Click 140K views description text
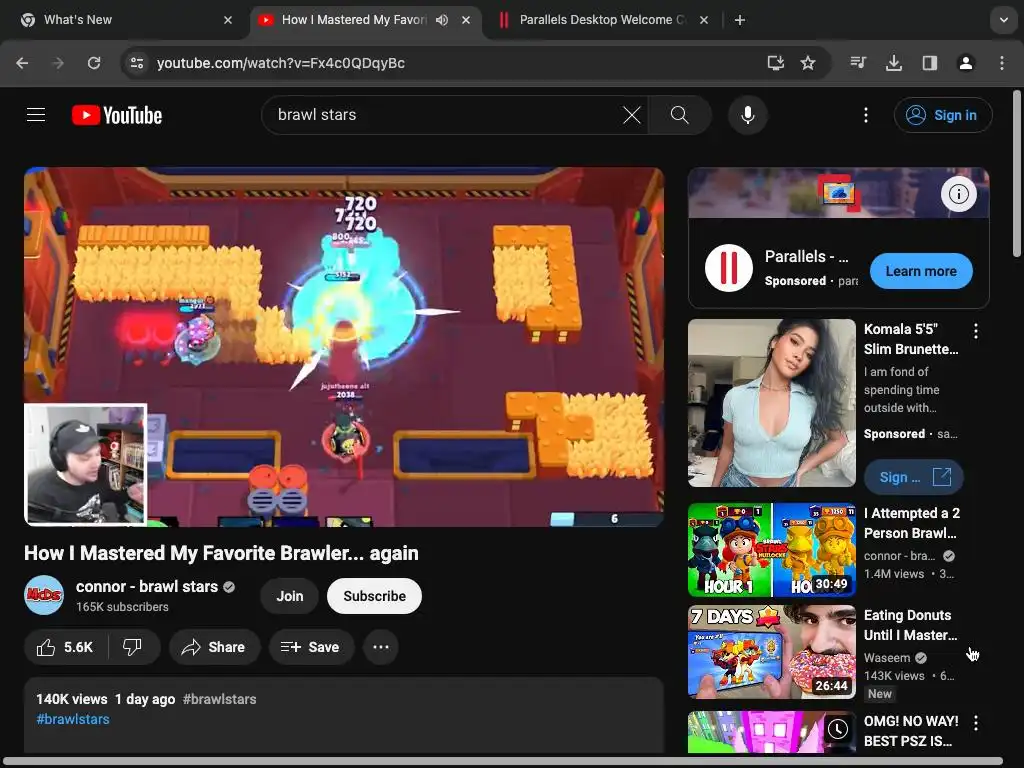 [72, 699]
